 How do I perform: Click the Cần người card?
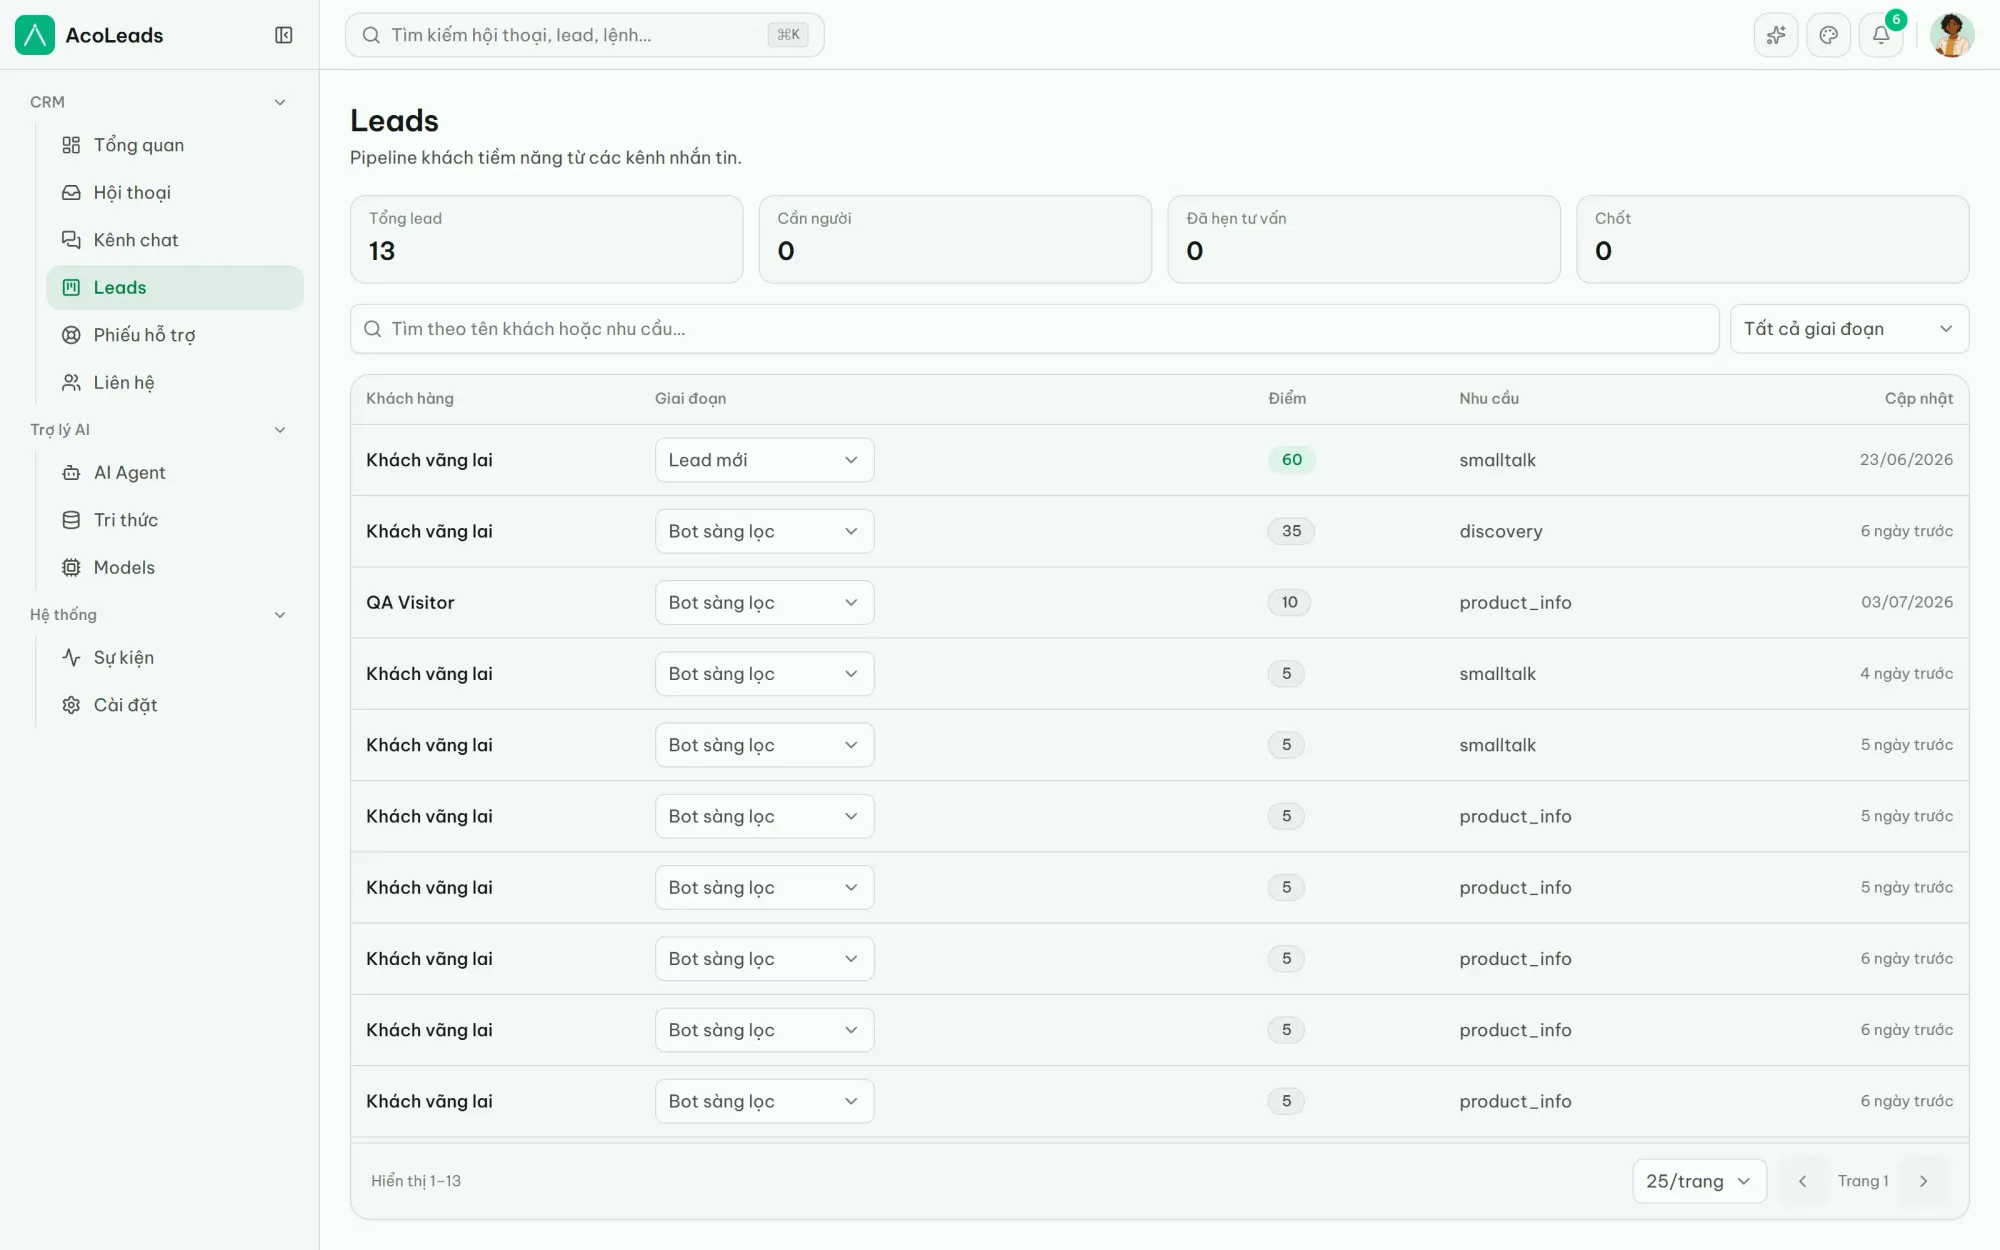coord(955,239)
